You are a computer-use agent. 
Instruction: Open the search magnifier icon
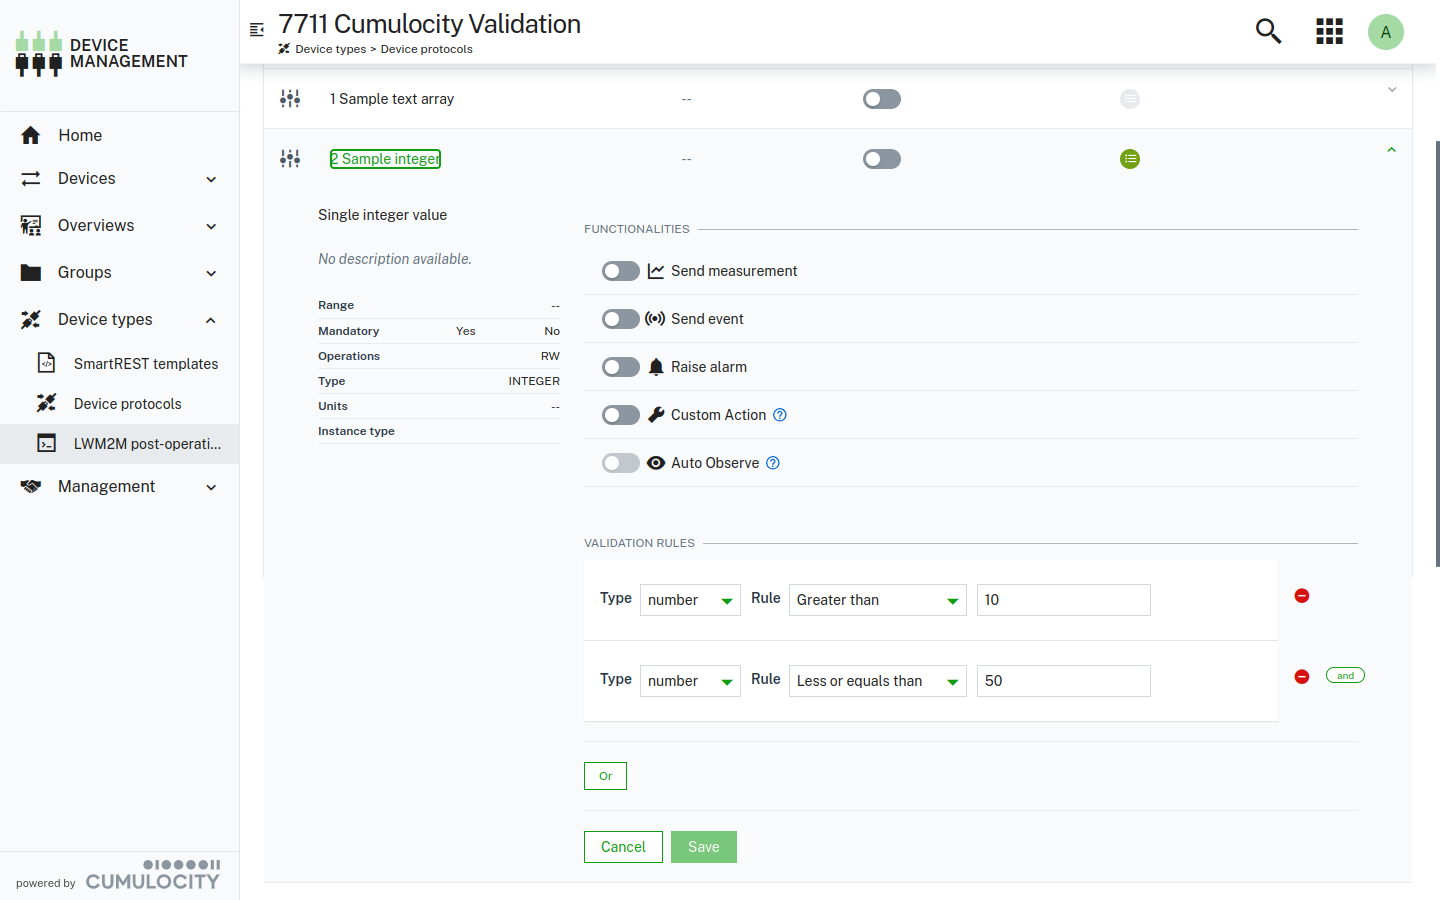(1268, 31)
